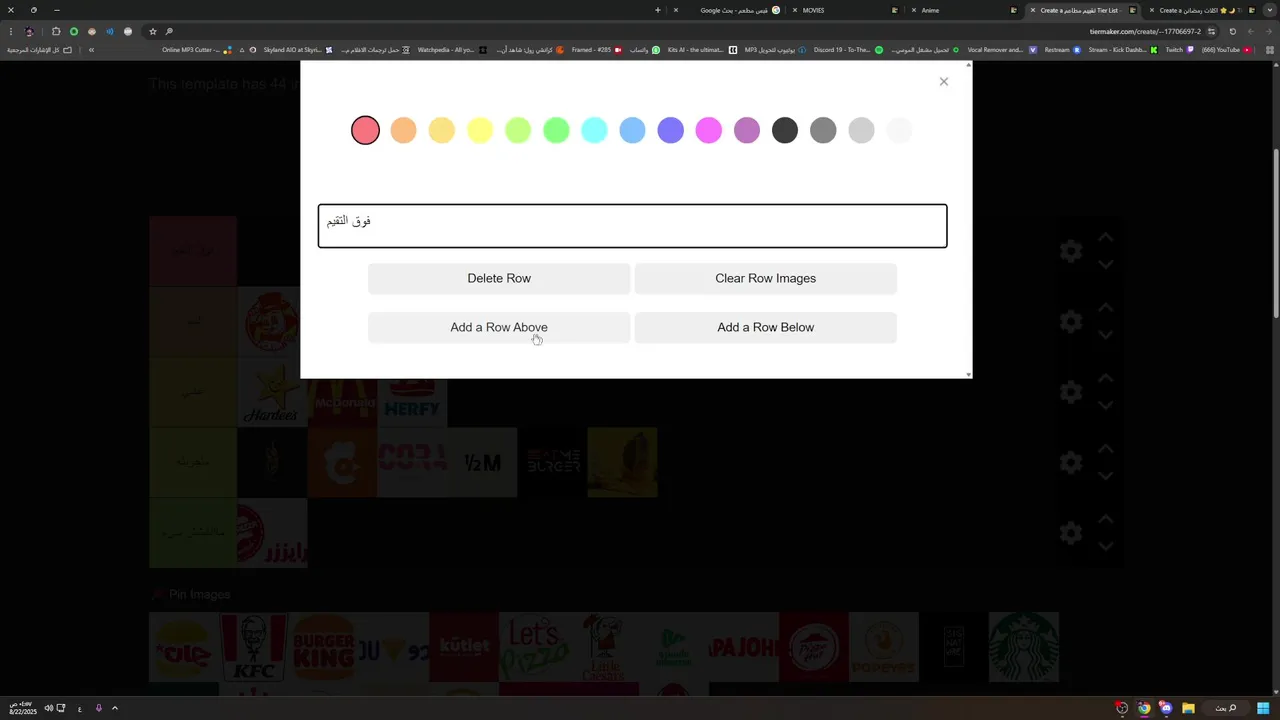Select the sky blue color swatch
This screenshot has width=1280, height=720.
coord(632,130)
